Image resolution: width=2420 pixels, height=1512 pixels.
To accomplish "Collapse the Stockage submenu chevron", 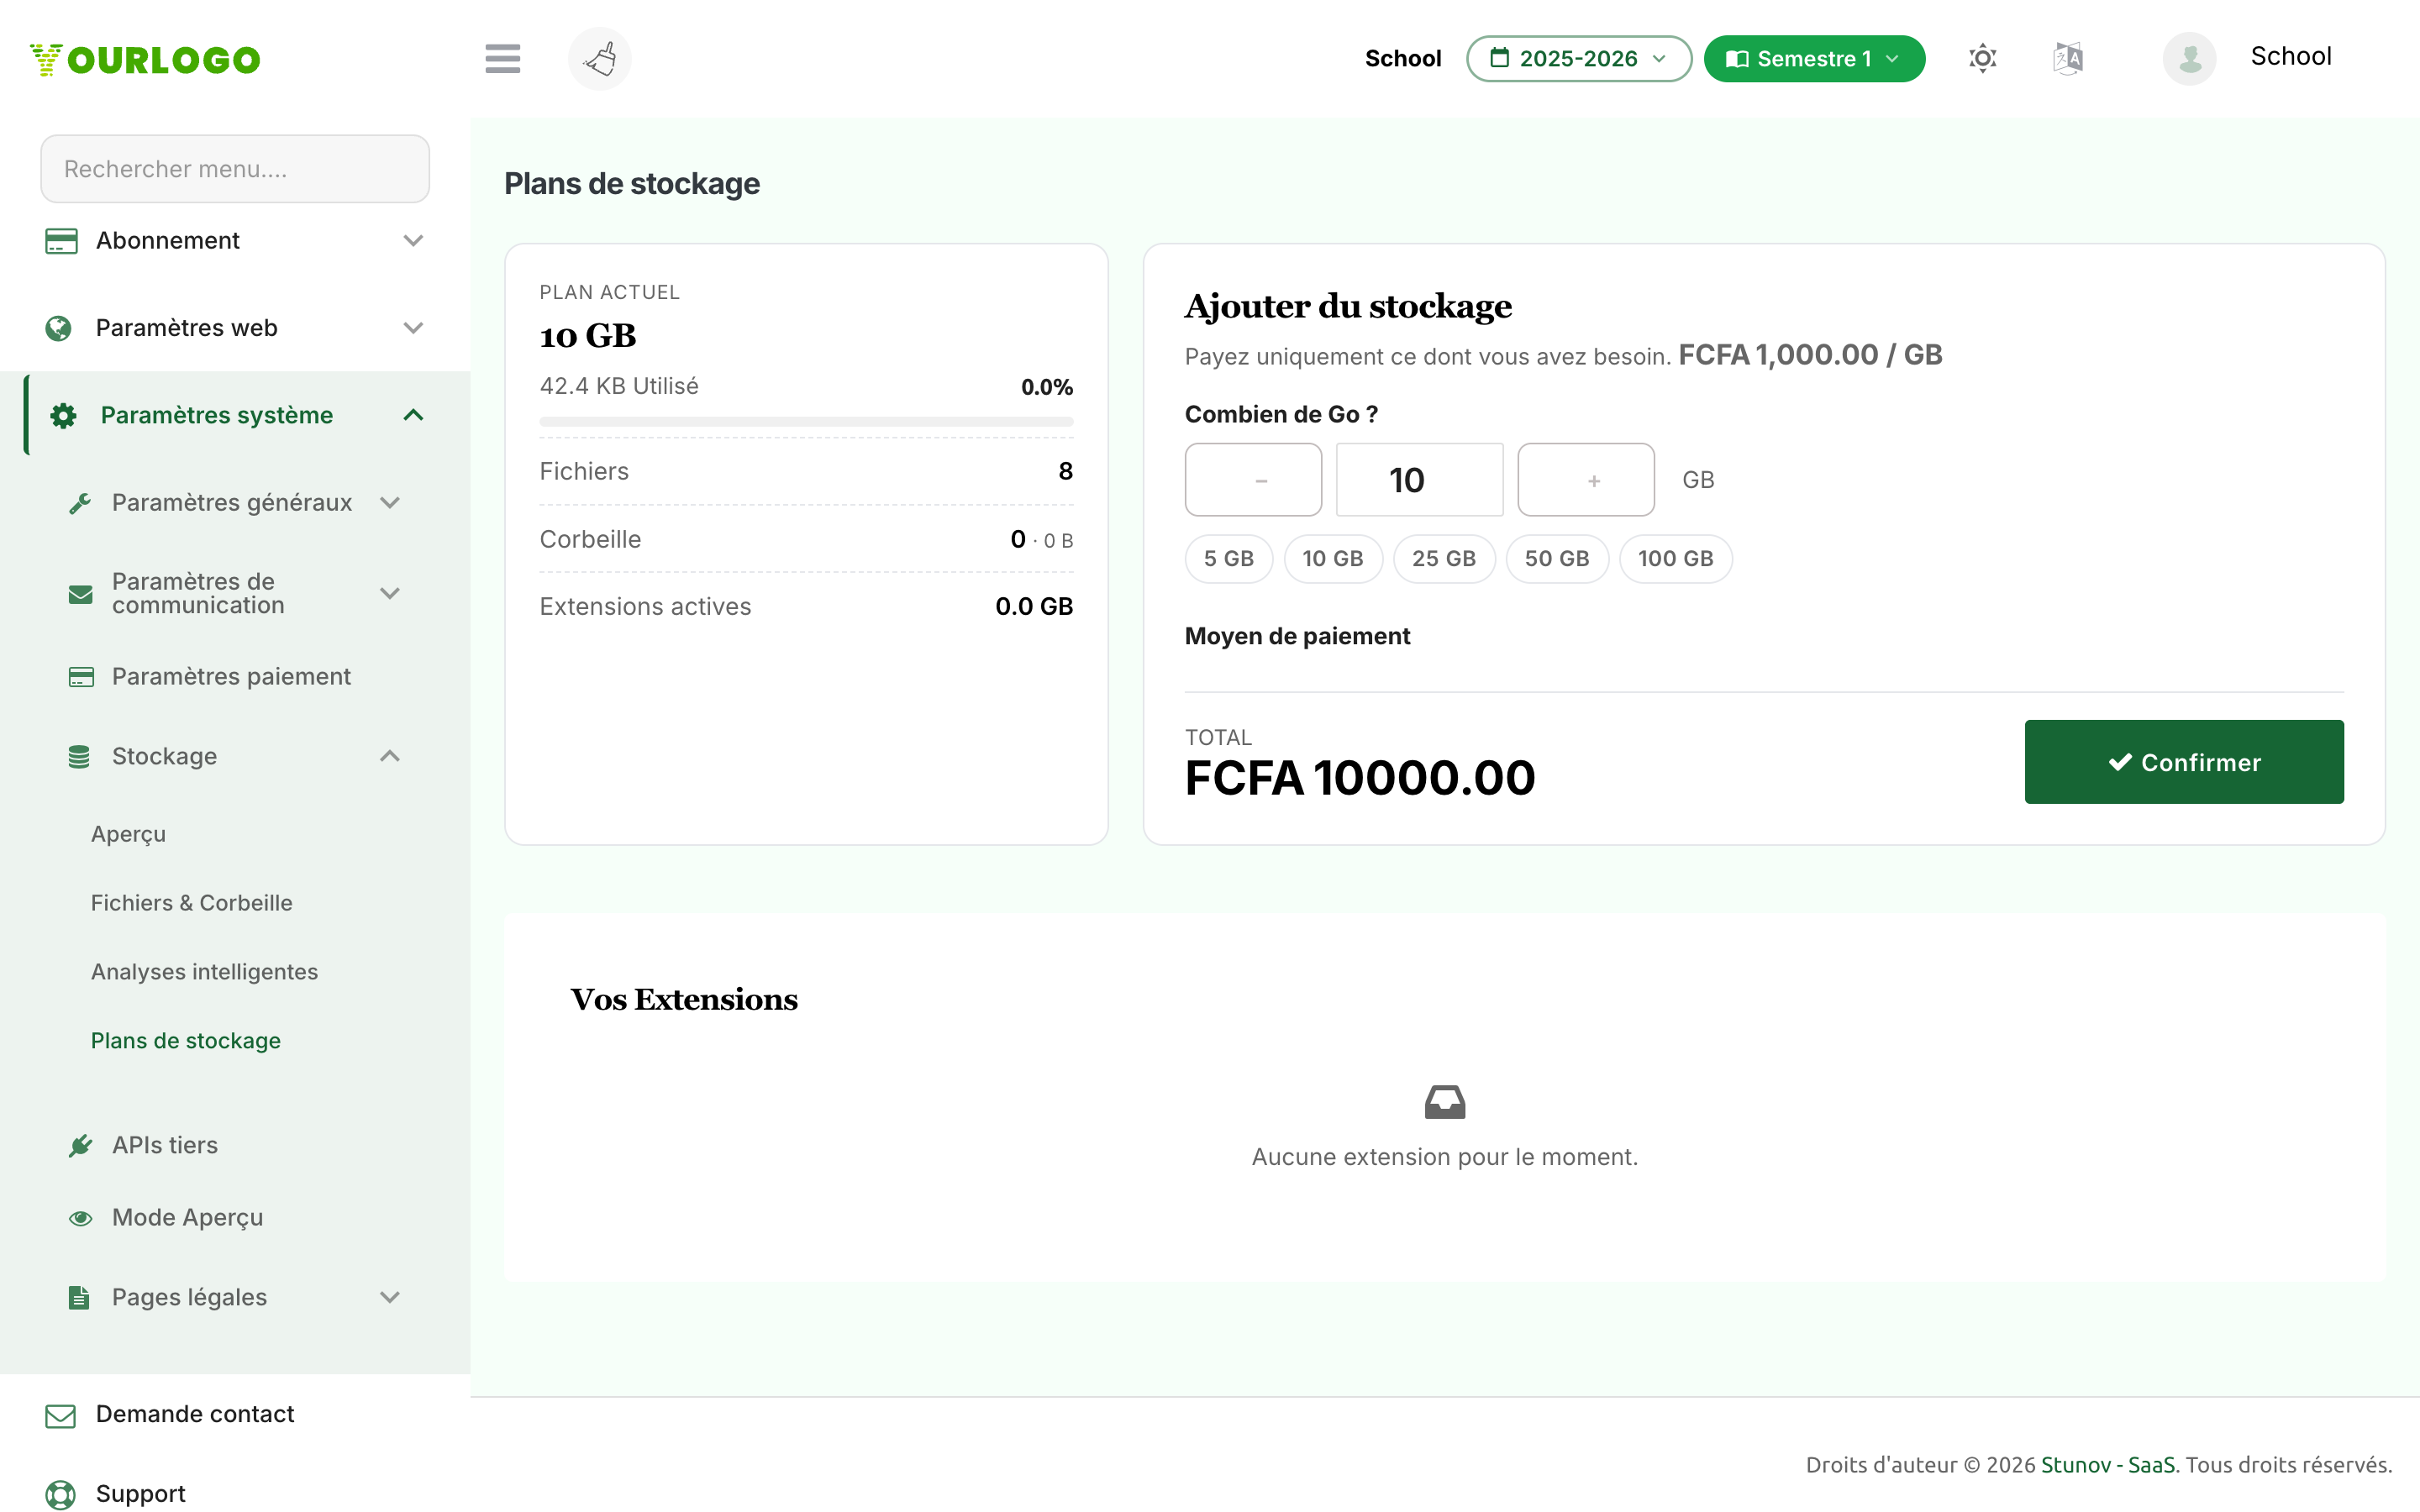I will point(390,757).
